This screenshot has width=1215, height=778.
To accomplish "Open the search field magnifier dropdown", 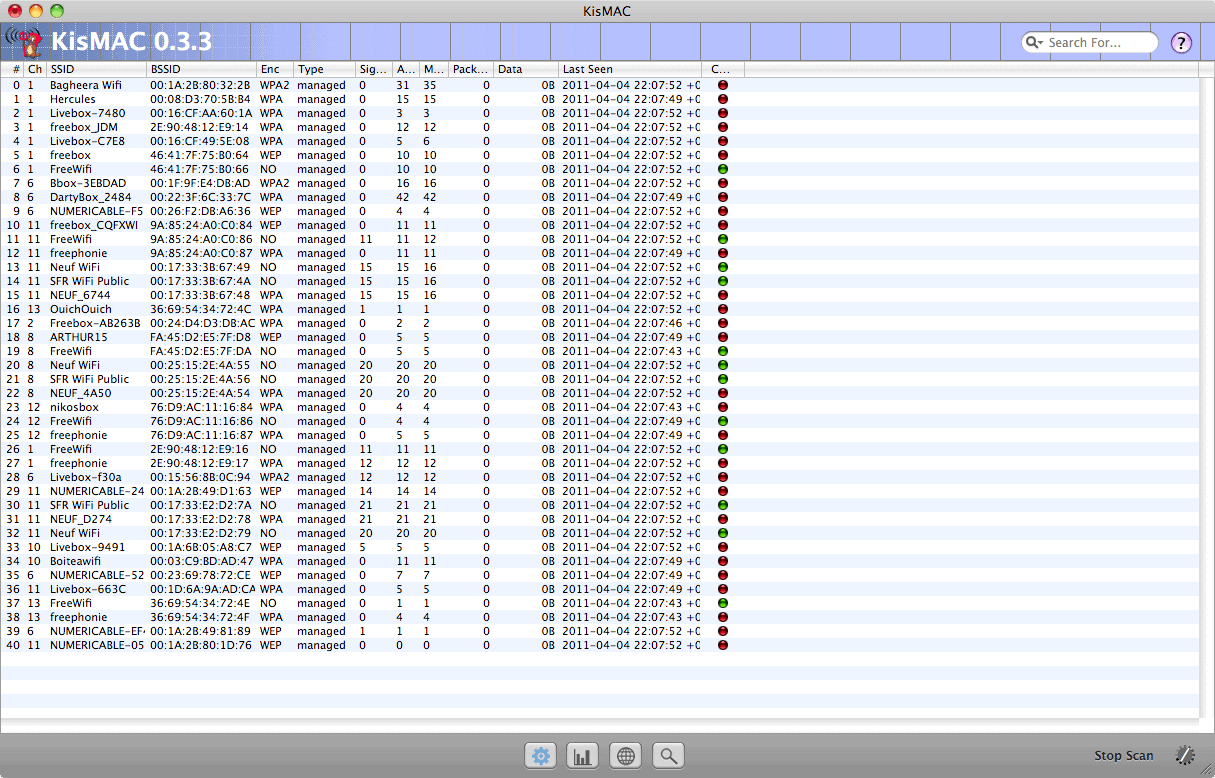I will click(1034, 43).
